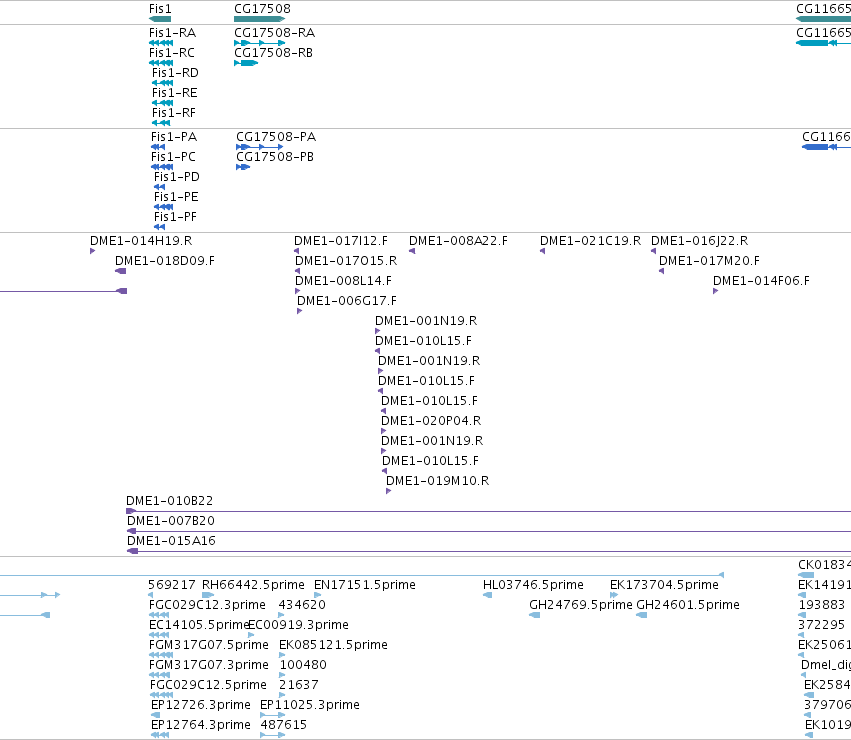Select the CG17508-RB transcript glyph
The width and height of the screenshot is (851, 740).
pyautogui.click(x=246, y=63)
